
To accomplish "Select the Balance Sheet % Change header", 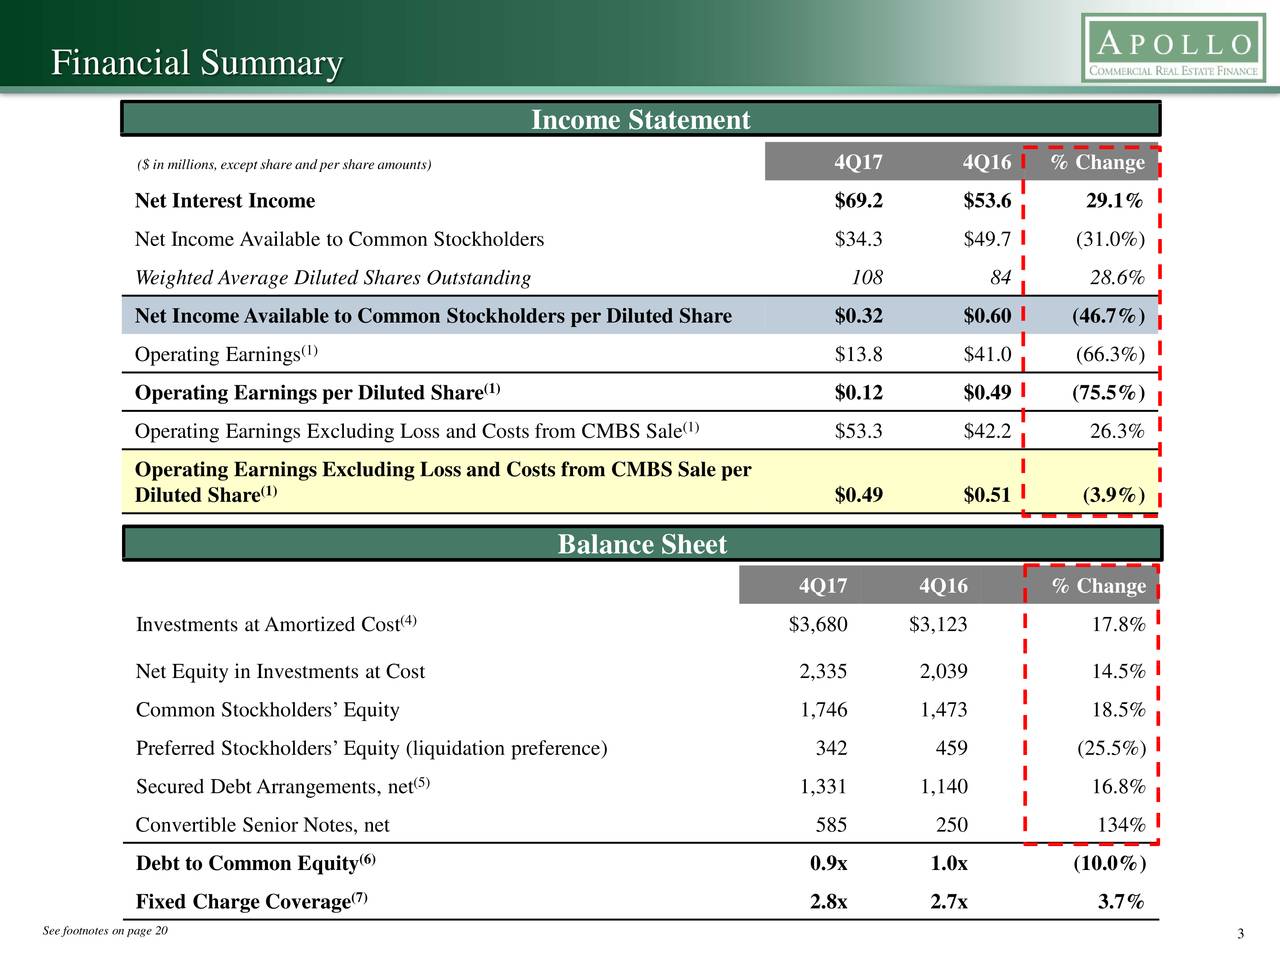I will tap(1099, 586).
